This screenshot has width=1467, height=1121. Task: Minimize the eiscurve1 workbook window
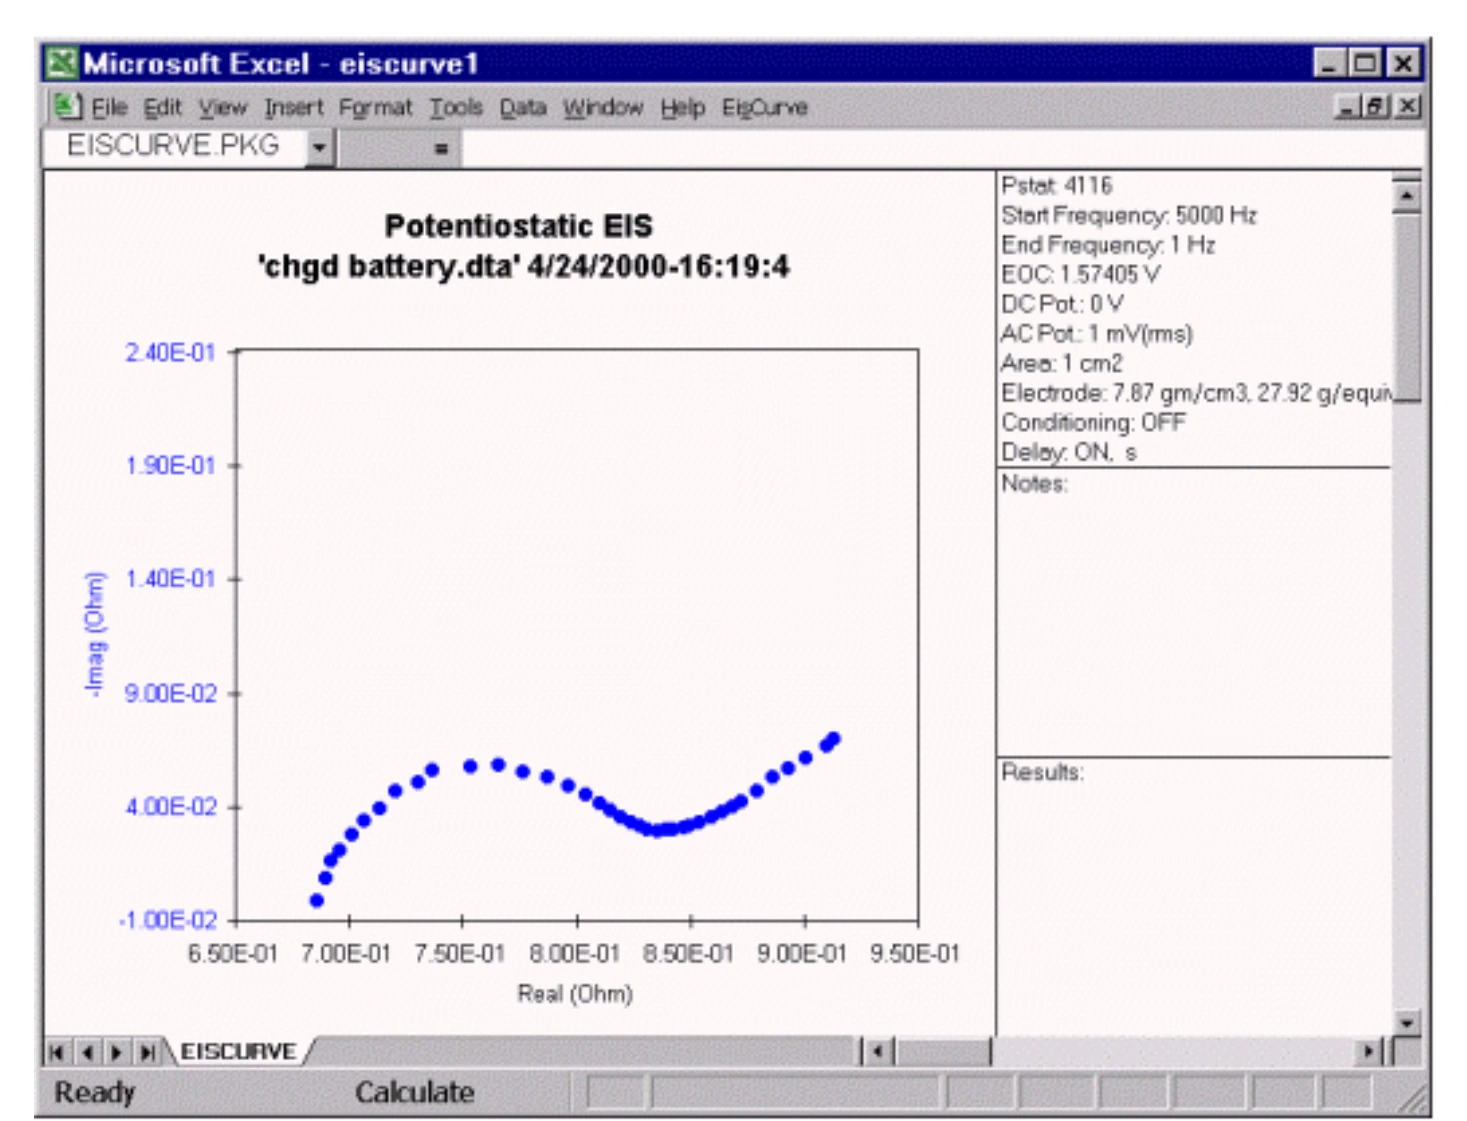coord(1348,106)
